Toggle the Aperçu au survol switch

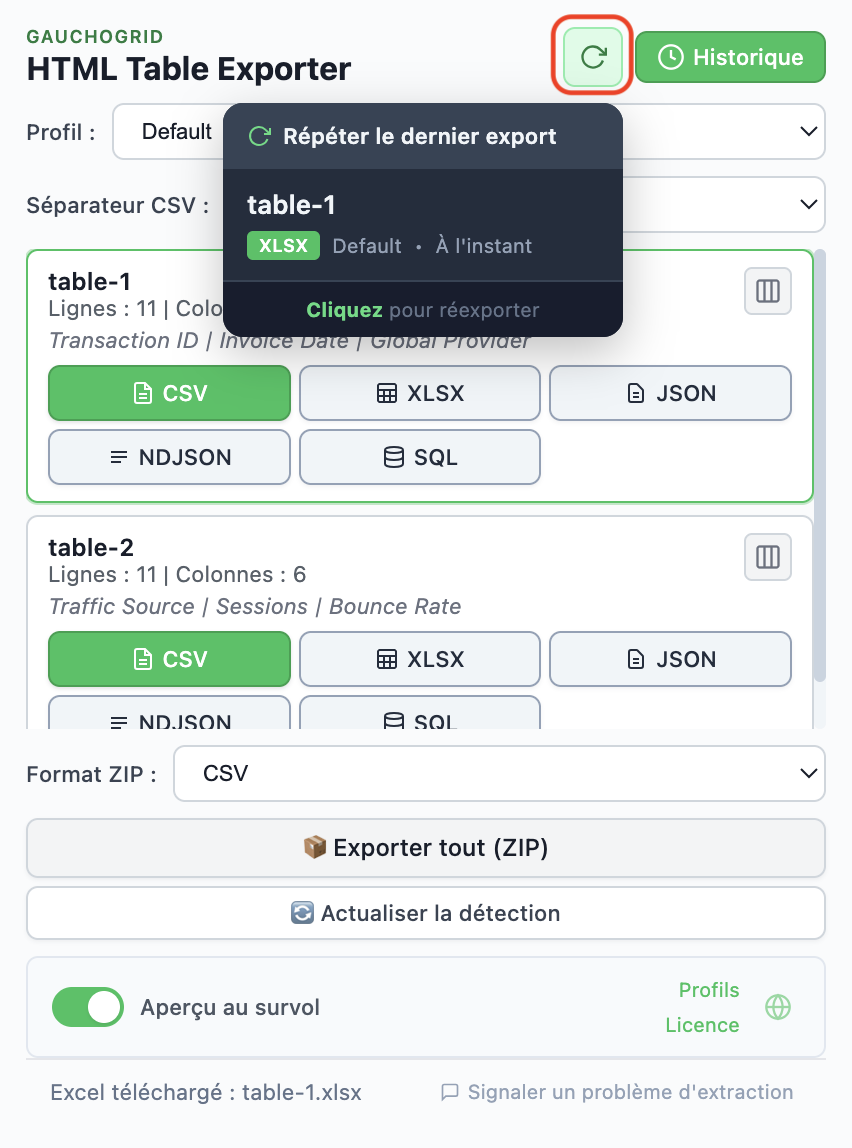click(x=88, y=1007)
